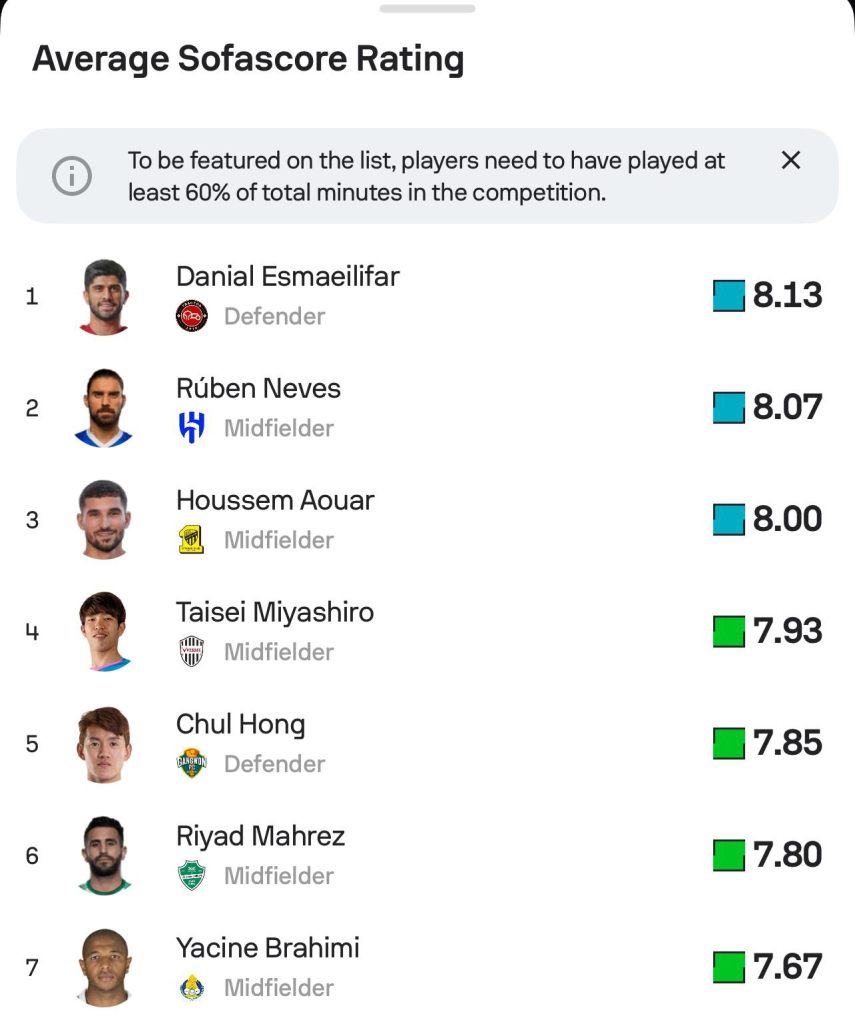This screenshot has height=1024, width=855.
Task: Open Chul Hong's player page
Action: 241,724
